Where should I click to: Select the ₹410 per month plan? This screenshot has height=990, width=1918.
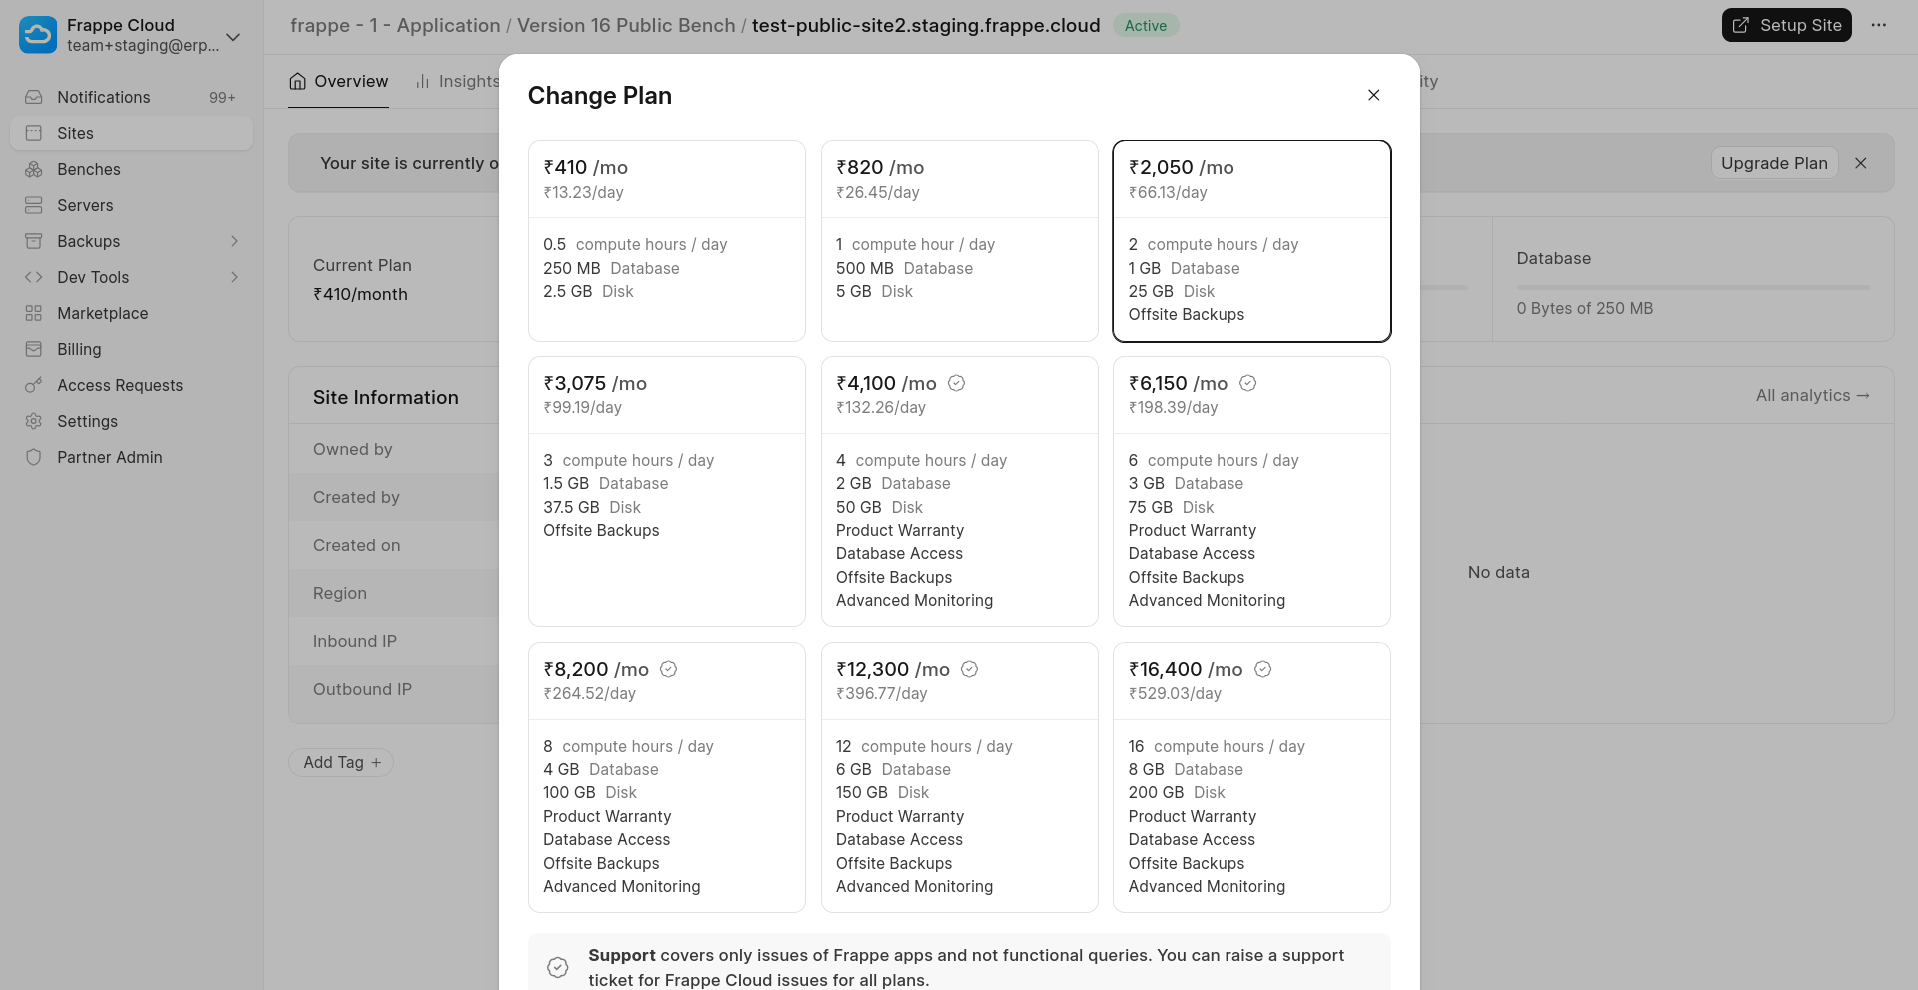pos(666,240)
